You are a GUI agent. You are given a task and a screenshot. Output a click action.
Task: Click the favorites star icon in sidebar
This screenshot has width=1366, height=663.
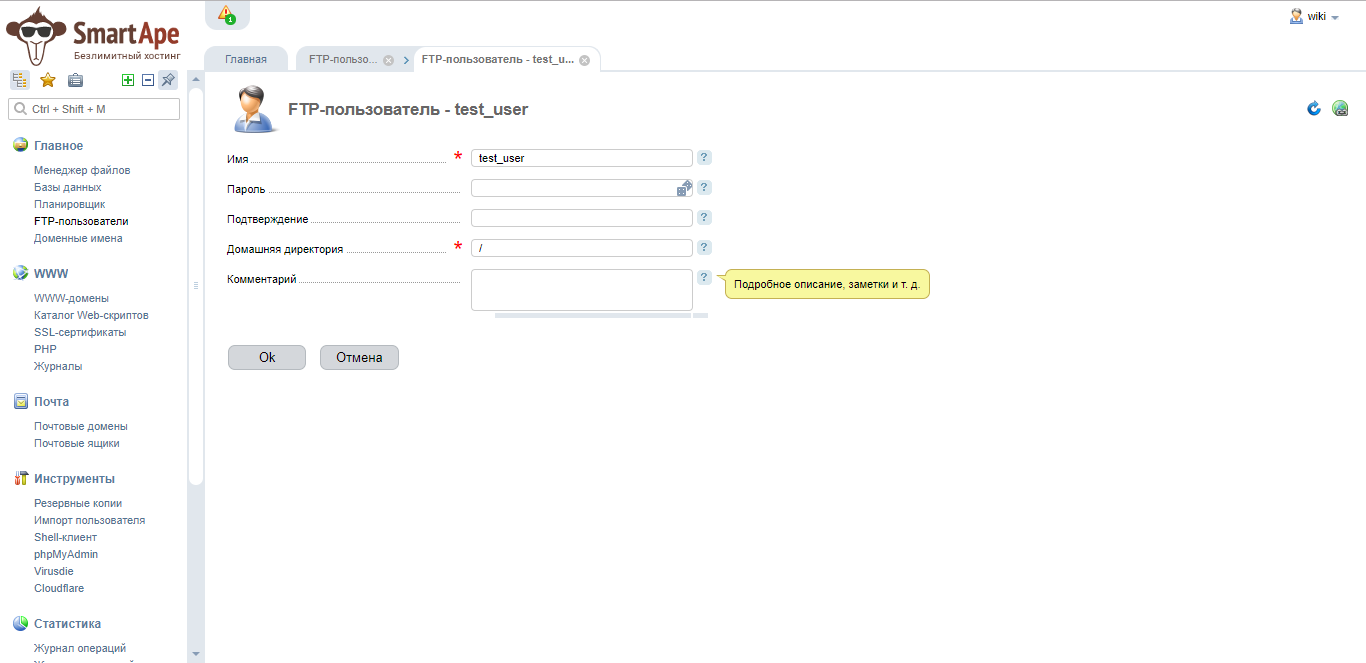[47, 81]
